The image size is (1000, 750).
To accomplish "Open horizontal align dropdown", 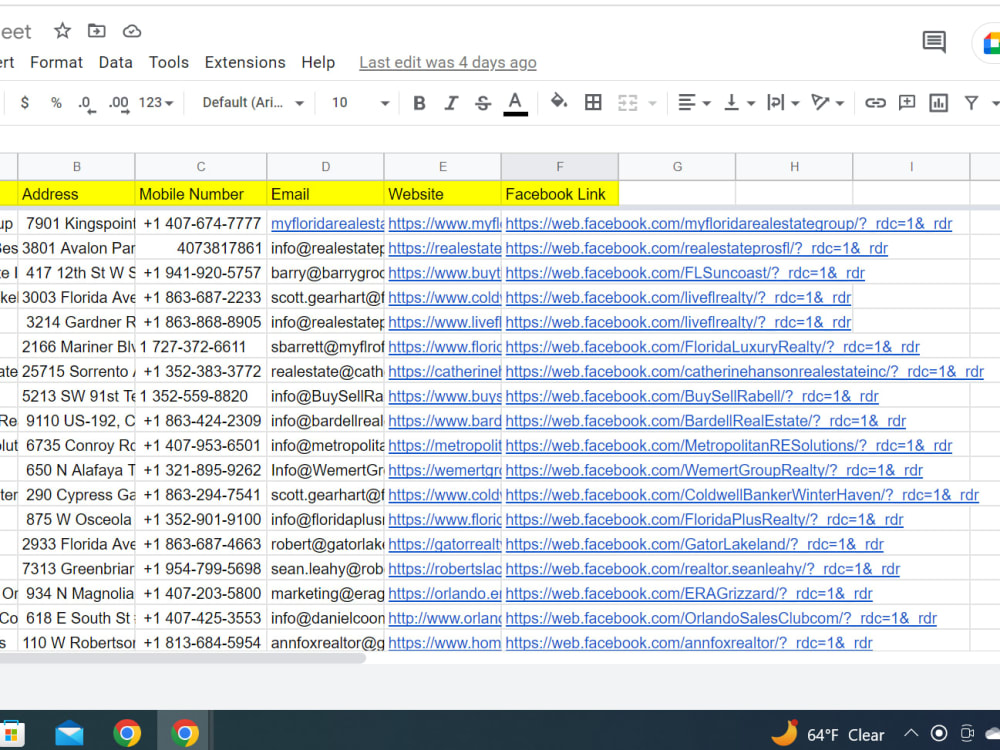I will coord(694,102).
